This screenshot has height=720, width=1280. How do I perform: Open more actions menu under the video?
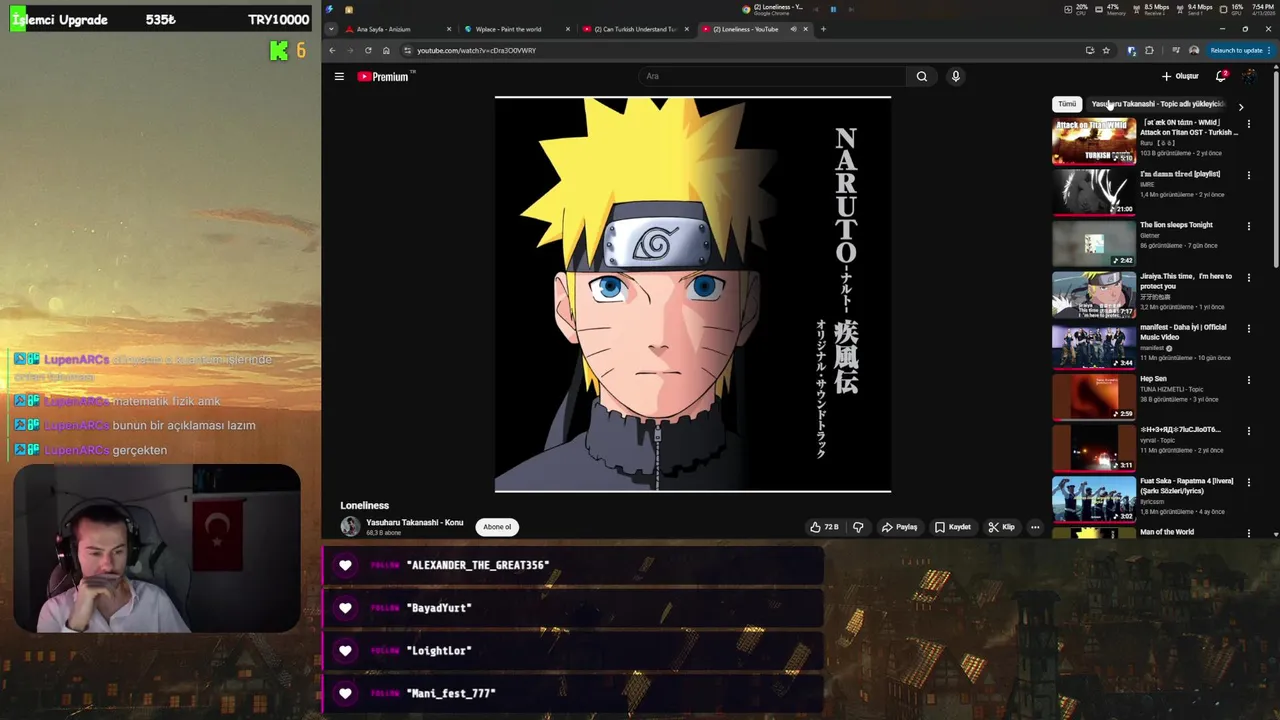(1035, 527)
